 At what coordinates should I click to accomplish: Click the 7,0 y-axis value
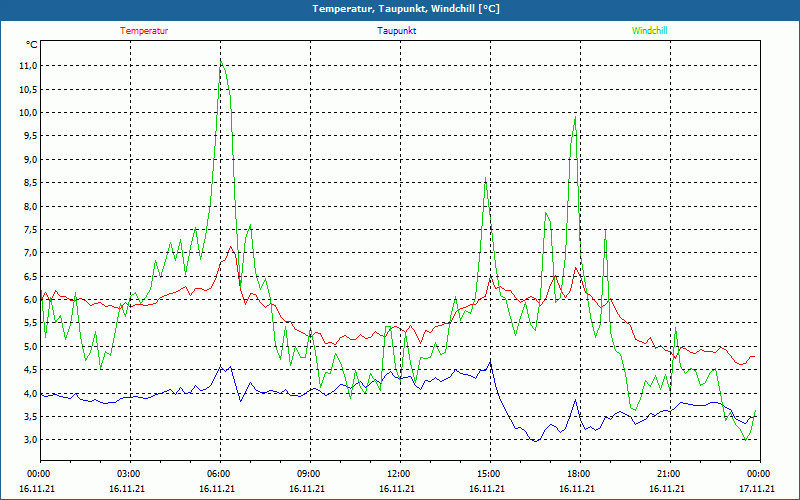[x=30, y=253]
